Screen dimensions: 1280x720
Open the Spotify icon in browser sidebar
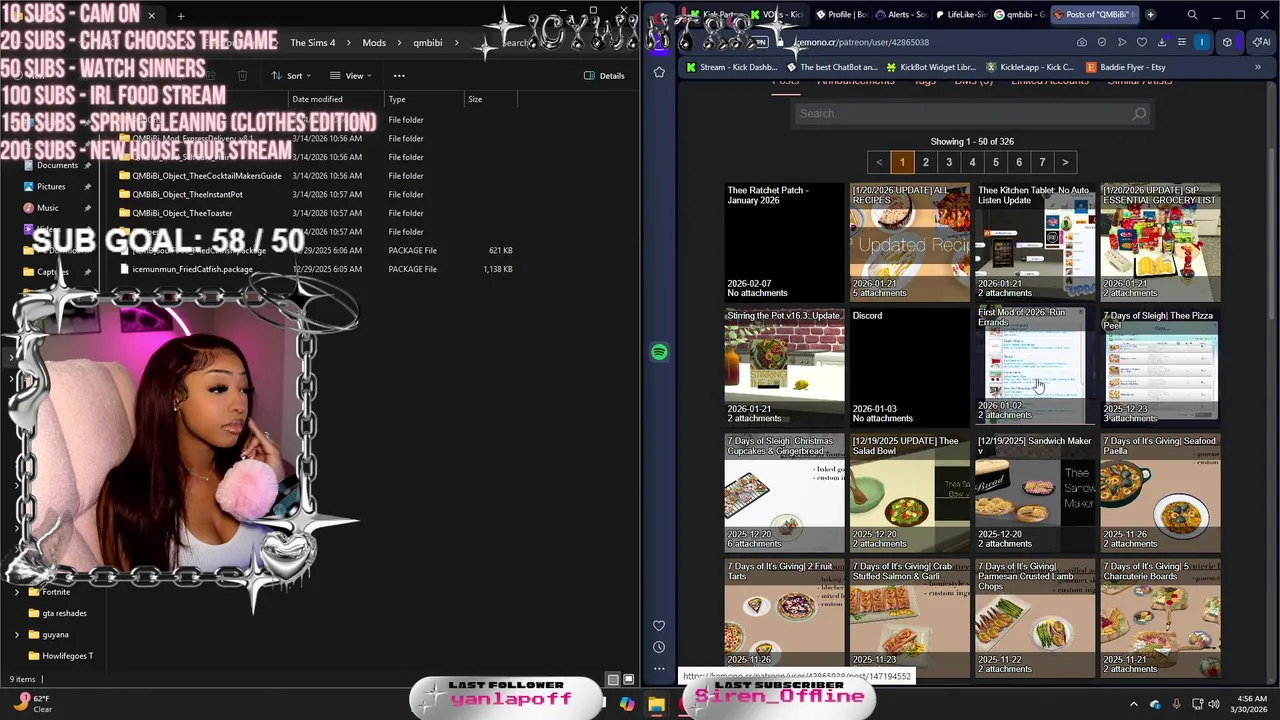[x=659, y=352]
